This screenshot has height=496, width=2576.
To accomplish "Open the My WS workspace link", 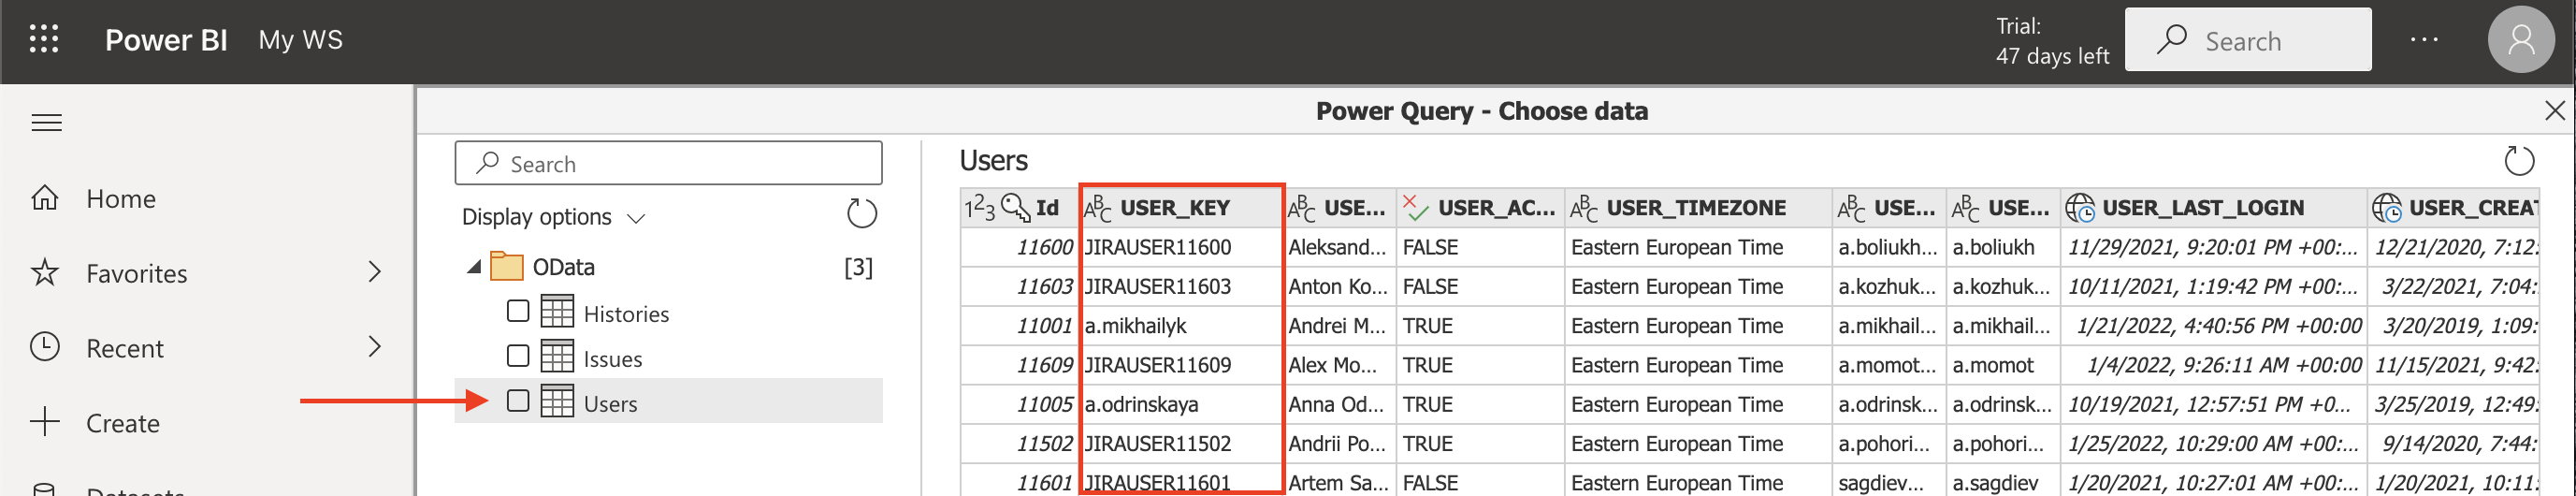I will pyautogui.click(x=300, y=40).
